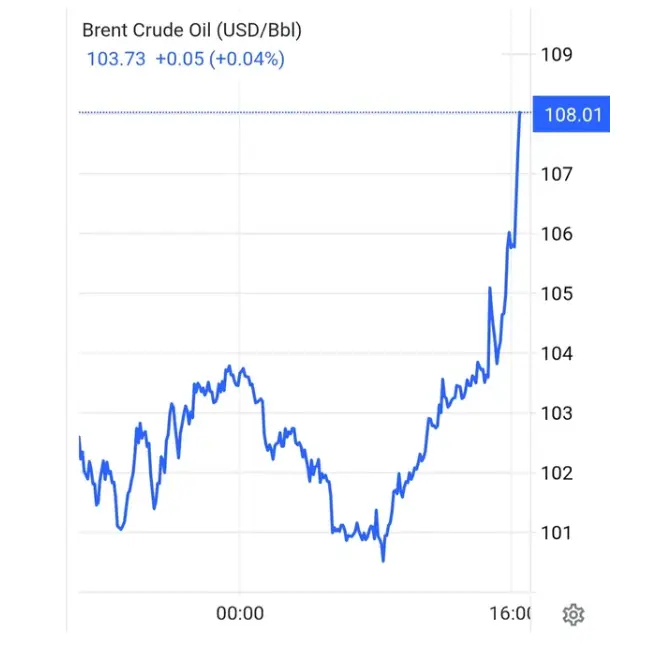Image resolution: width=663 pixels, height=647 pixels.
Task: Click the 105 price axis label
Action: coord(557,294)
